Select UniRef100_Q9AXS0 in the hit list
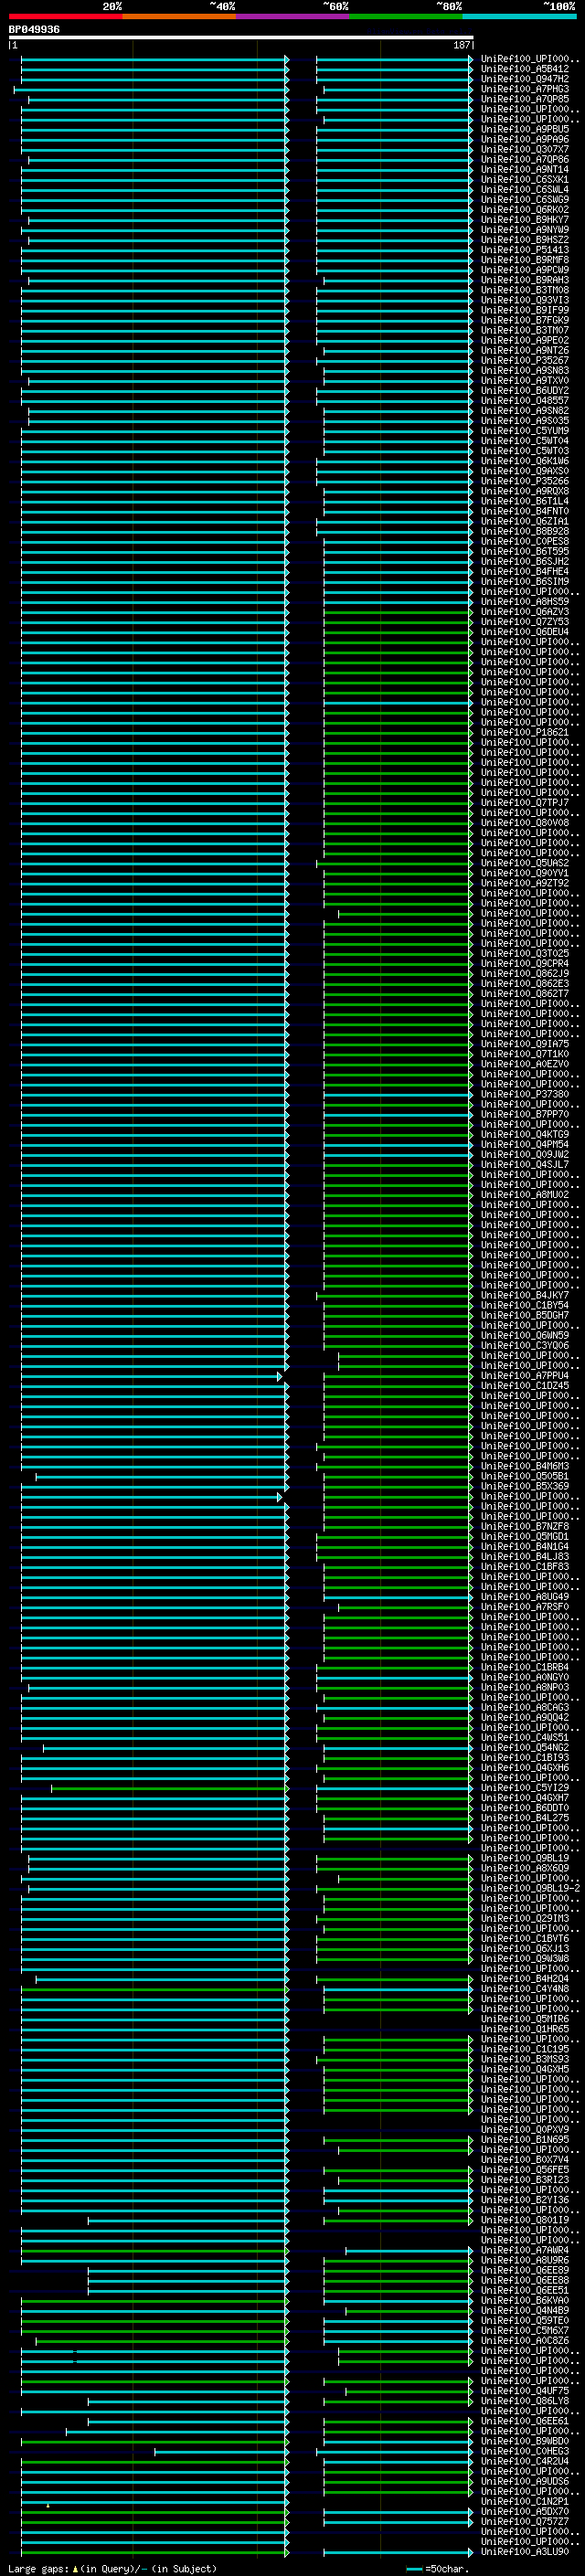 525,471
